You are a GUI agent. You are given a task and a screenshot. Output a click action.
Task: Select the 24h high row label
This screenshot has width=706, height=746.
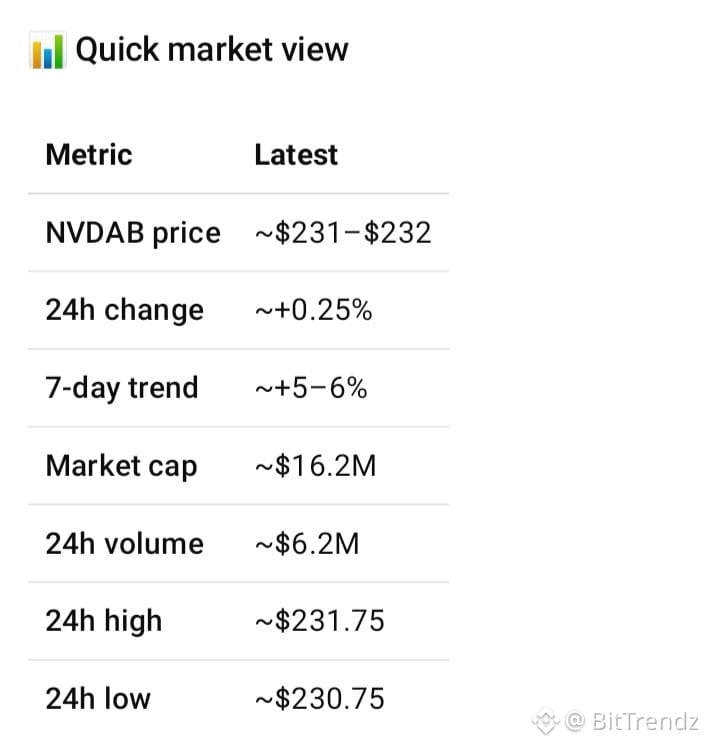104,621
